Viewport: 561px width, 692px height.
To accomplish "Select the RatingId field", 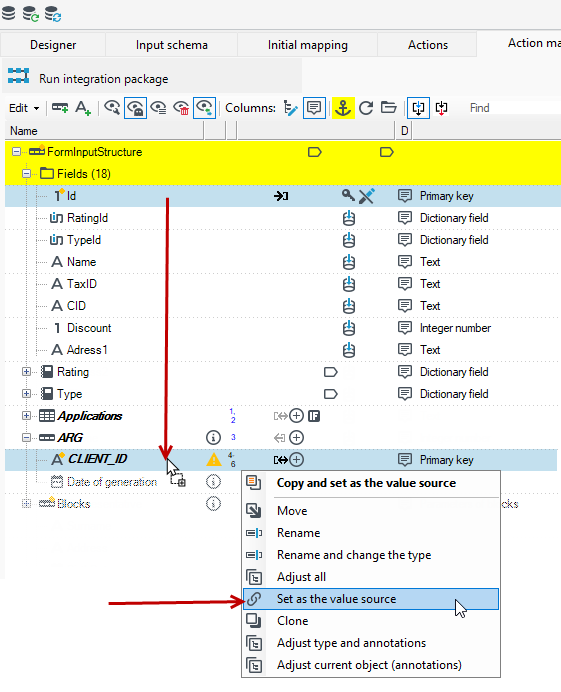I will 87,218.
